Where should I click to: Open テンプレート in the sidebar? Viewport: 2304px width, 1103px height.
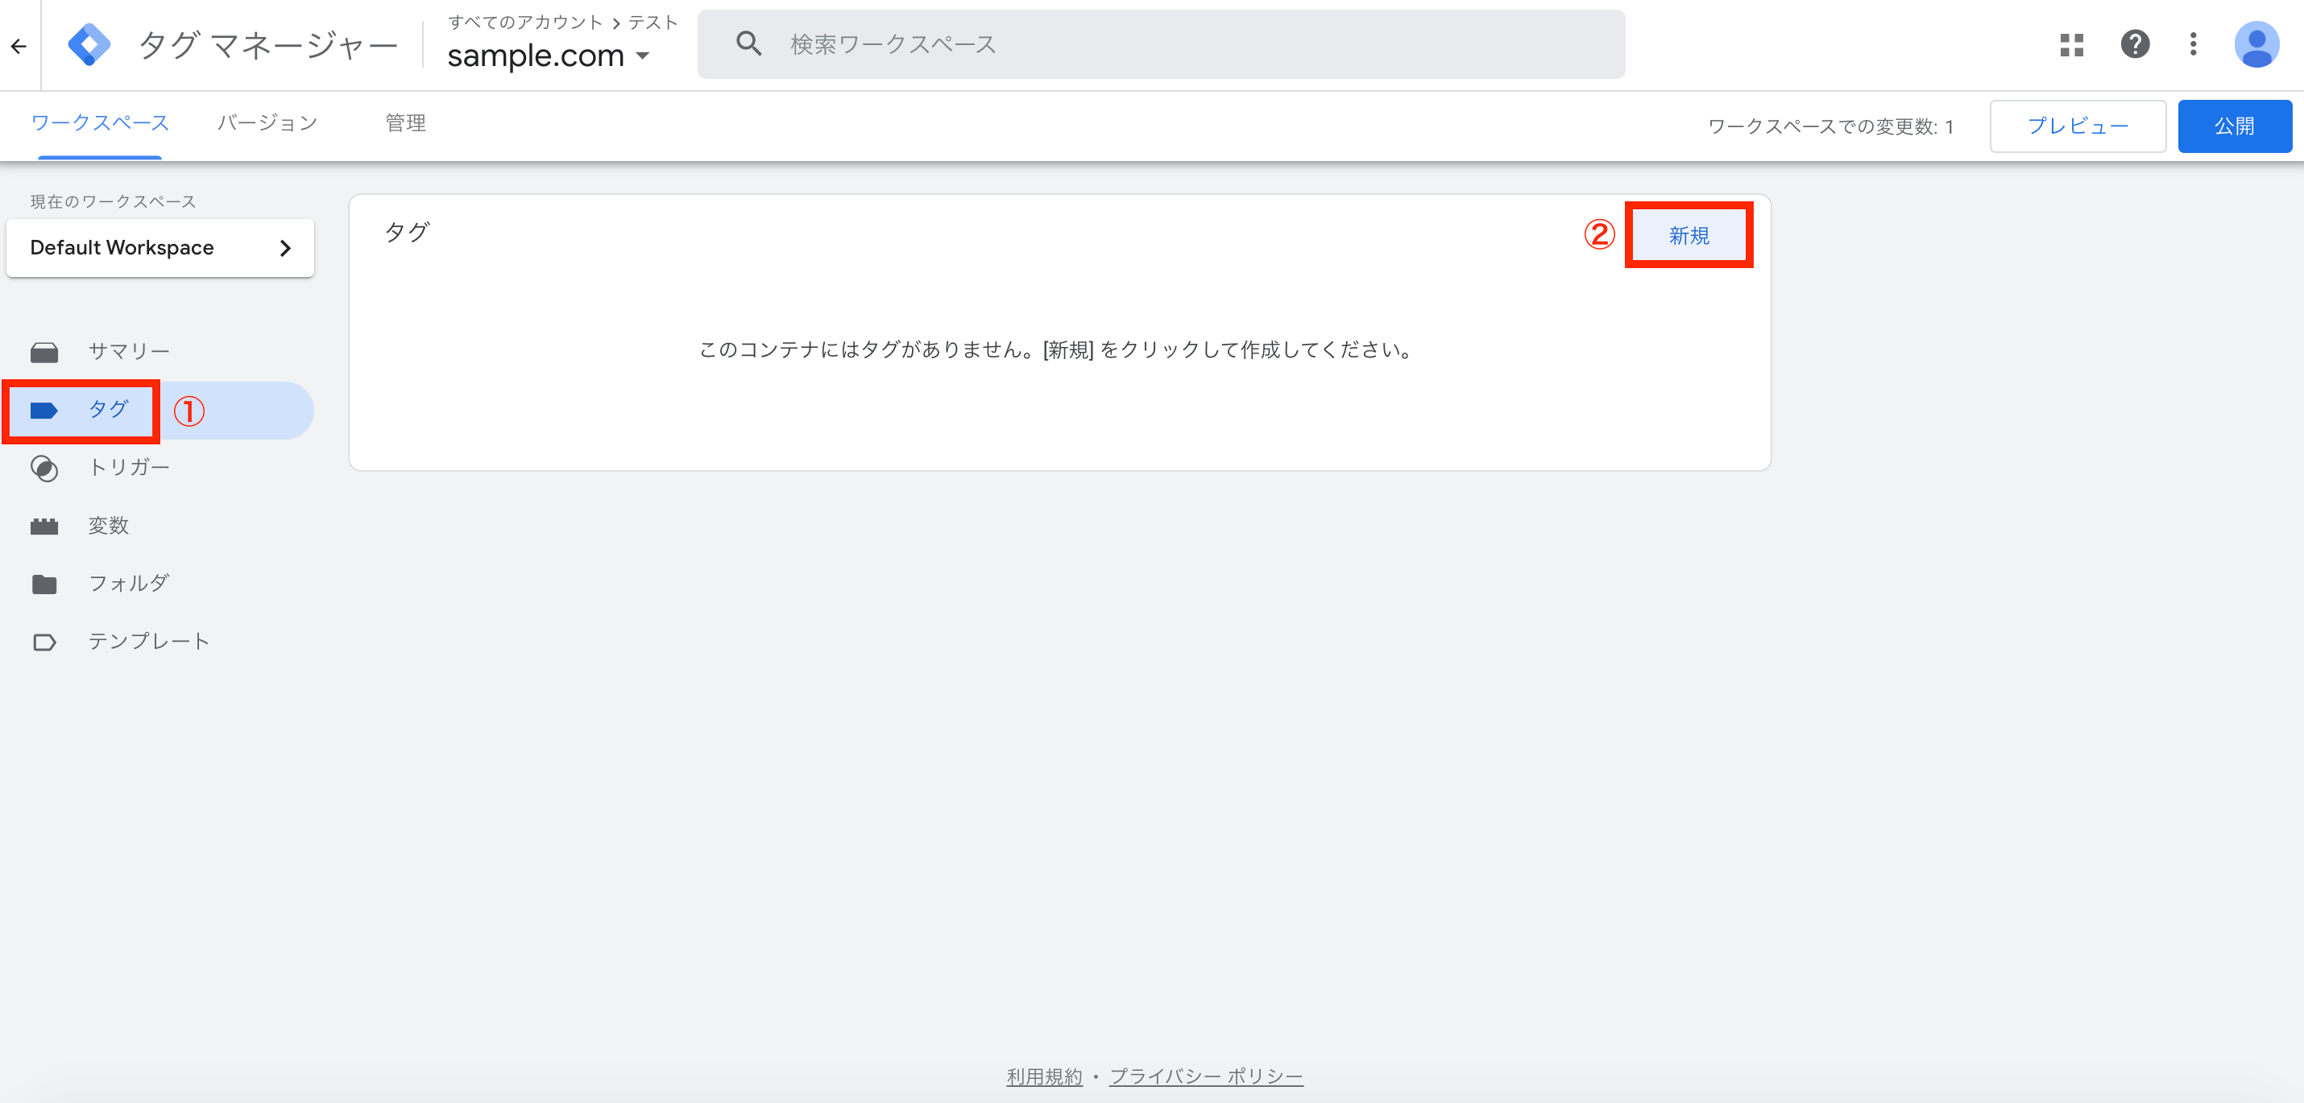tap(148, 641)
